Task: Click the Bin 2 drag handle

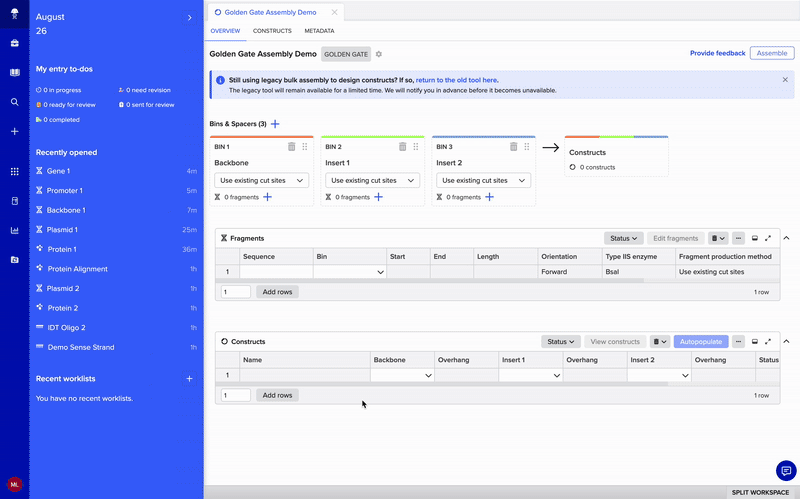Action: click(x=416, y=146)
